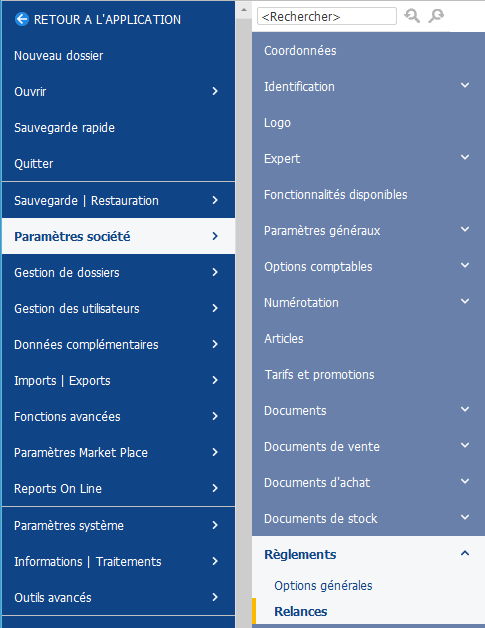Expand the Expert section chevron
This screenshot has width=485, height=628.
point(465,157)
